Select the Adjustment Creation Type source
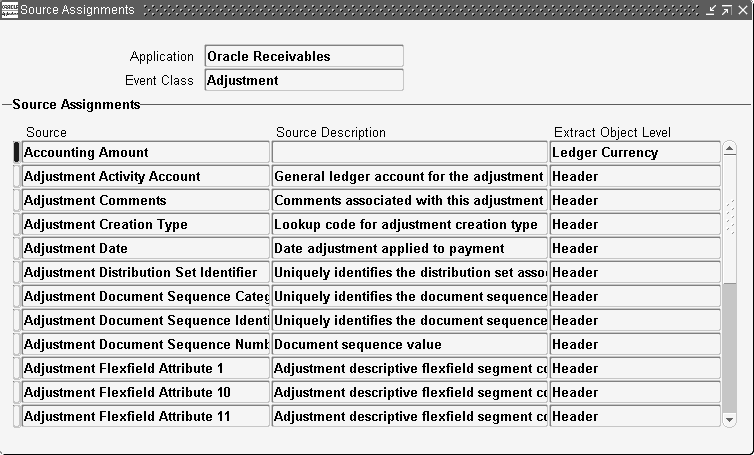 click(x=146, y=224)
